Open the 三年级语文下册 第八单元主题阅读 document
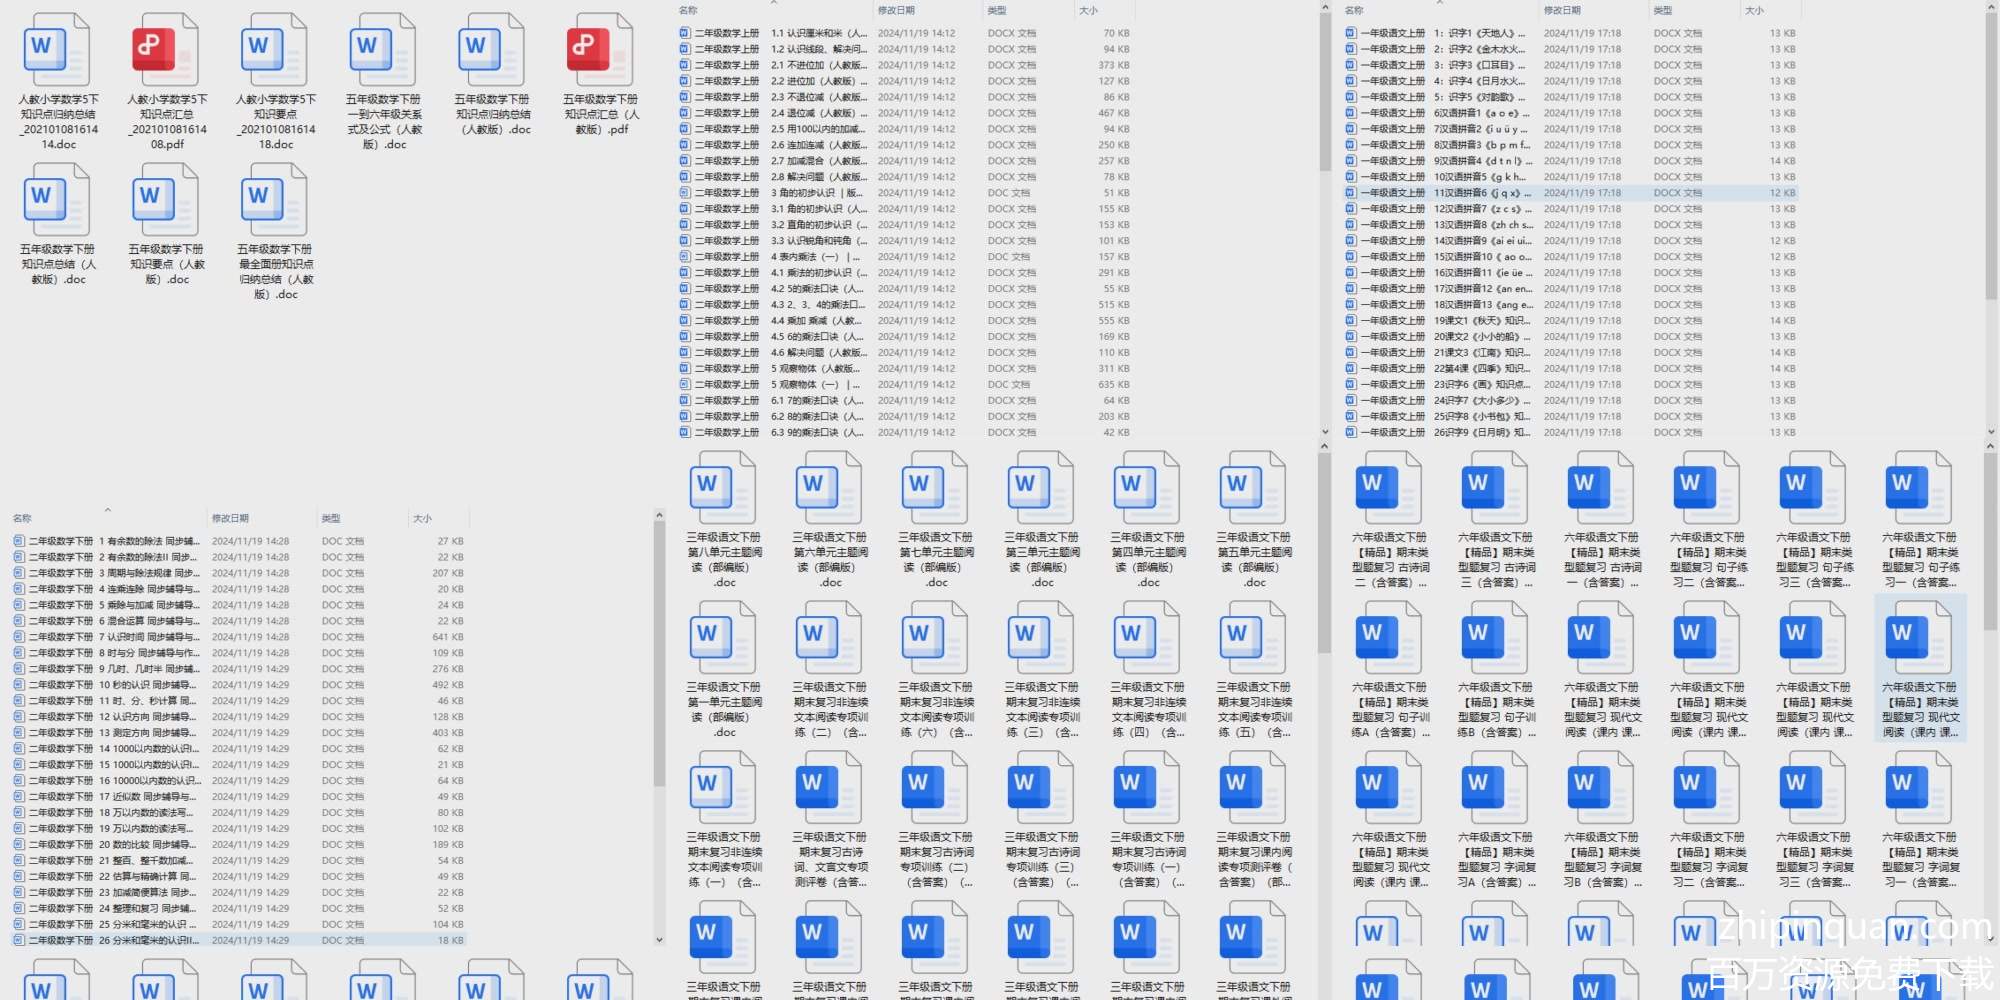 724,488
